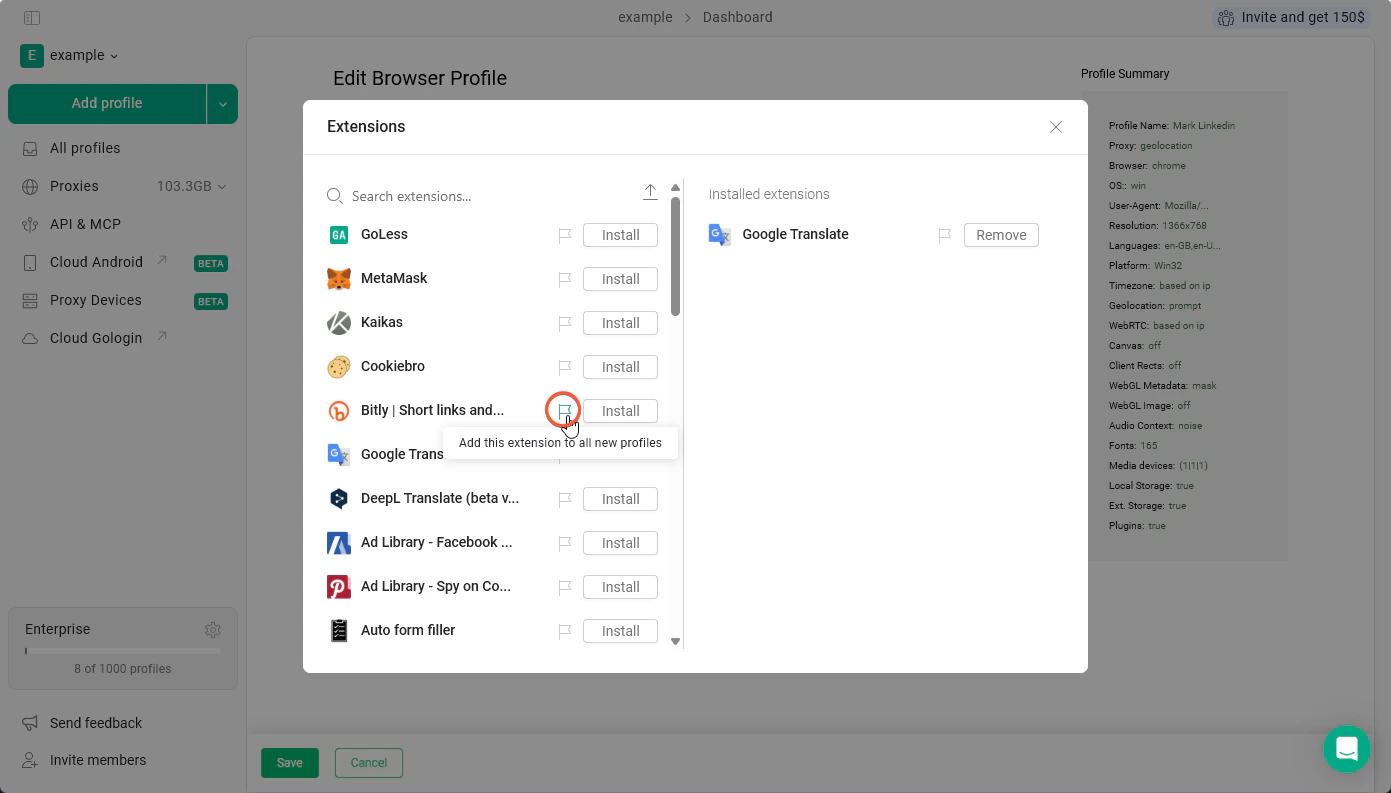
Task: Toggle MetaMask for all new profiles
Action: click(565, 279)
